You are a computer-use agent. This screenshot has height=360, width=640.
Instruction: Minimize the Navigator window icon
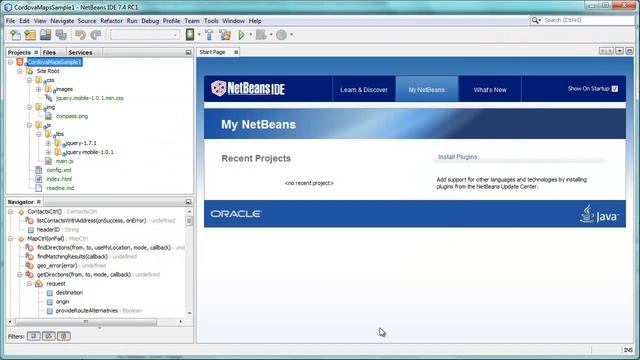188,202
